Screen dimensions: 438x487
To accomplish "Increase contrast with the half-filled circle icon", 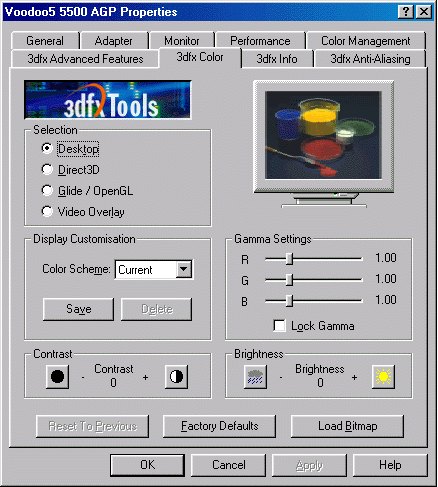I will tap(176, 377).
